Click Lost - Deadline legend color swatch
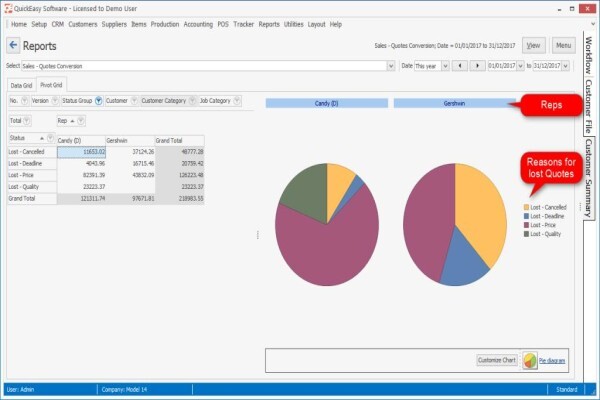This screenshot has width=600, height=400. (x=526, y=216)
